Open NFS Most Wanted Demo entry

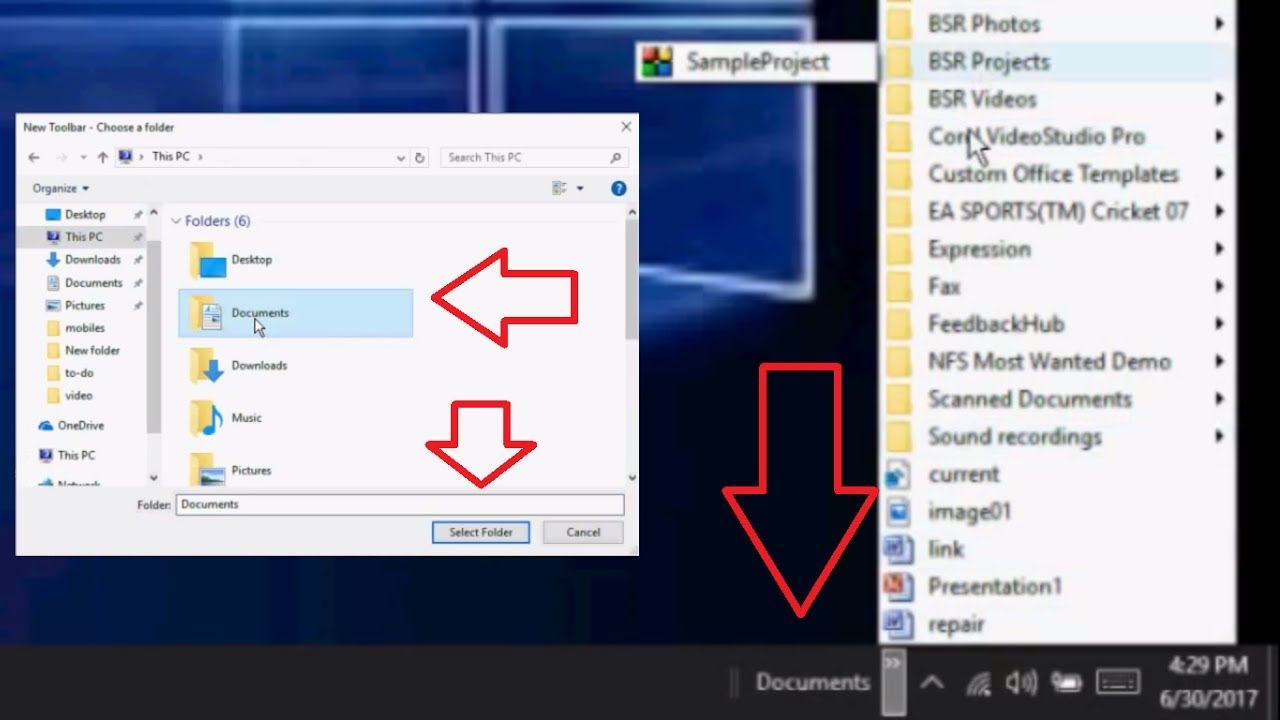[1056, 362]
